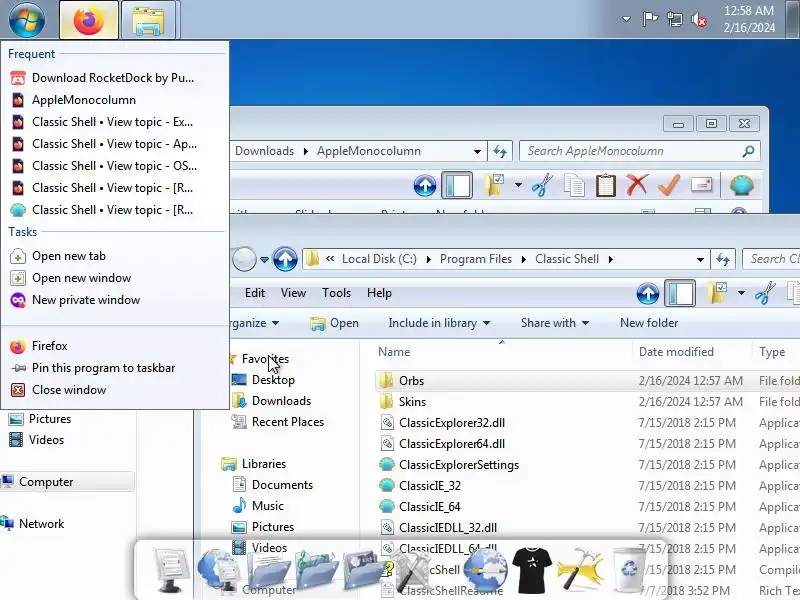
Task: Open folder options dropdown arrow in toolbar
Action: tap(741, 293)
